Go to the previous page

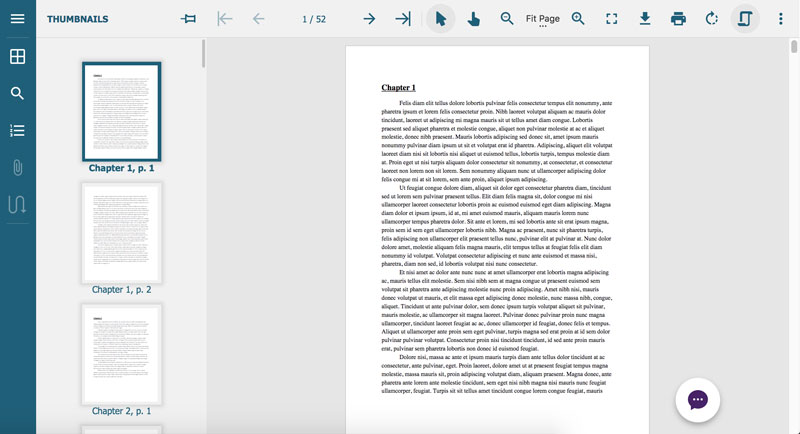click(x=259, y=19)
